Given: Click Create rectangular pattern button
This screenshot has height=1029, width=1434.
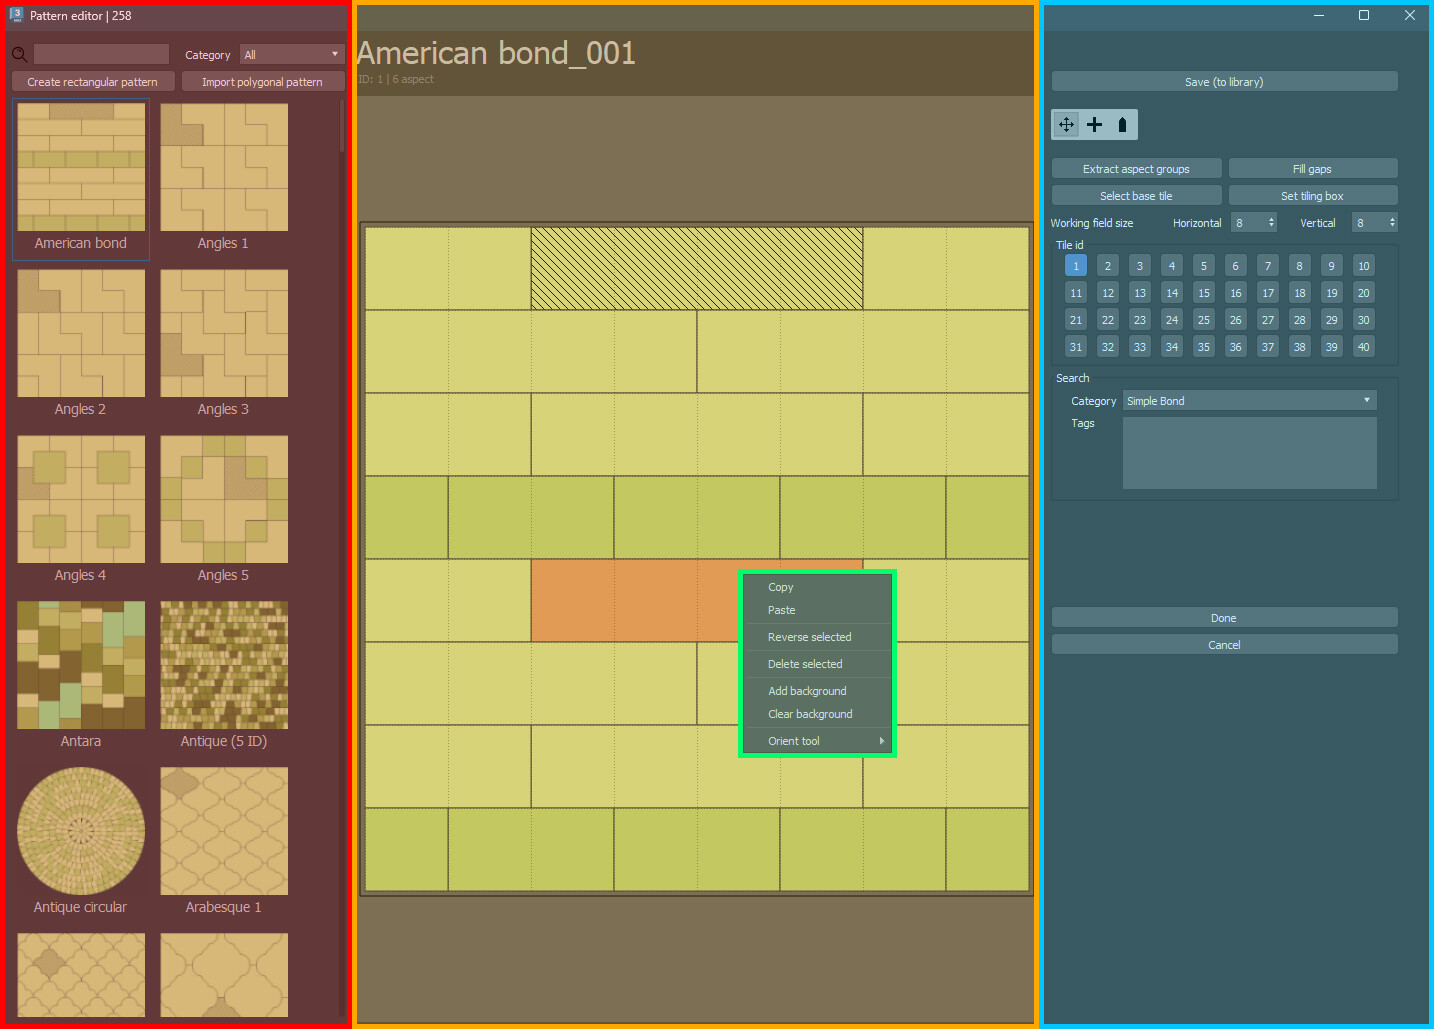Looking at the screenshot, I should pos(92,82).
